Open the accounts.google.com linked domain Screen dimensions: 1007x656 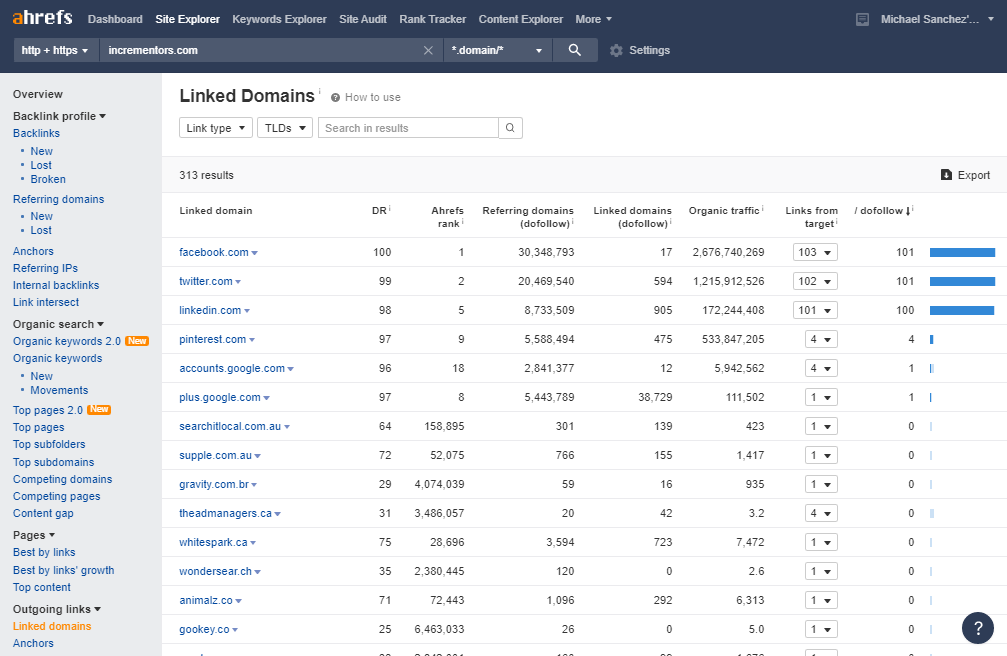[x=232, y=368]
